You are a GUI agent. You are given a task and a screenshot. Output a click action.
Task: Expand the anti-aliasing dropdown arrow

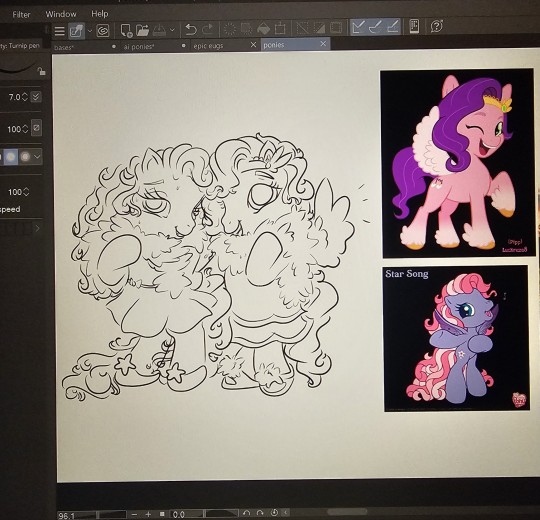click(x=37, y=157)
